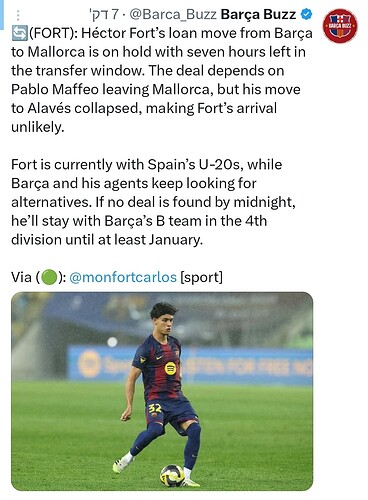Click the transfer arrows emoji icon

click(x=19, y=33)
